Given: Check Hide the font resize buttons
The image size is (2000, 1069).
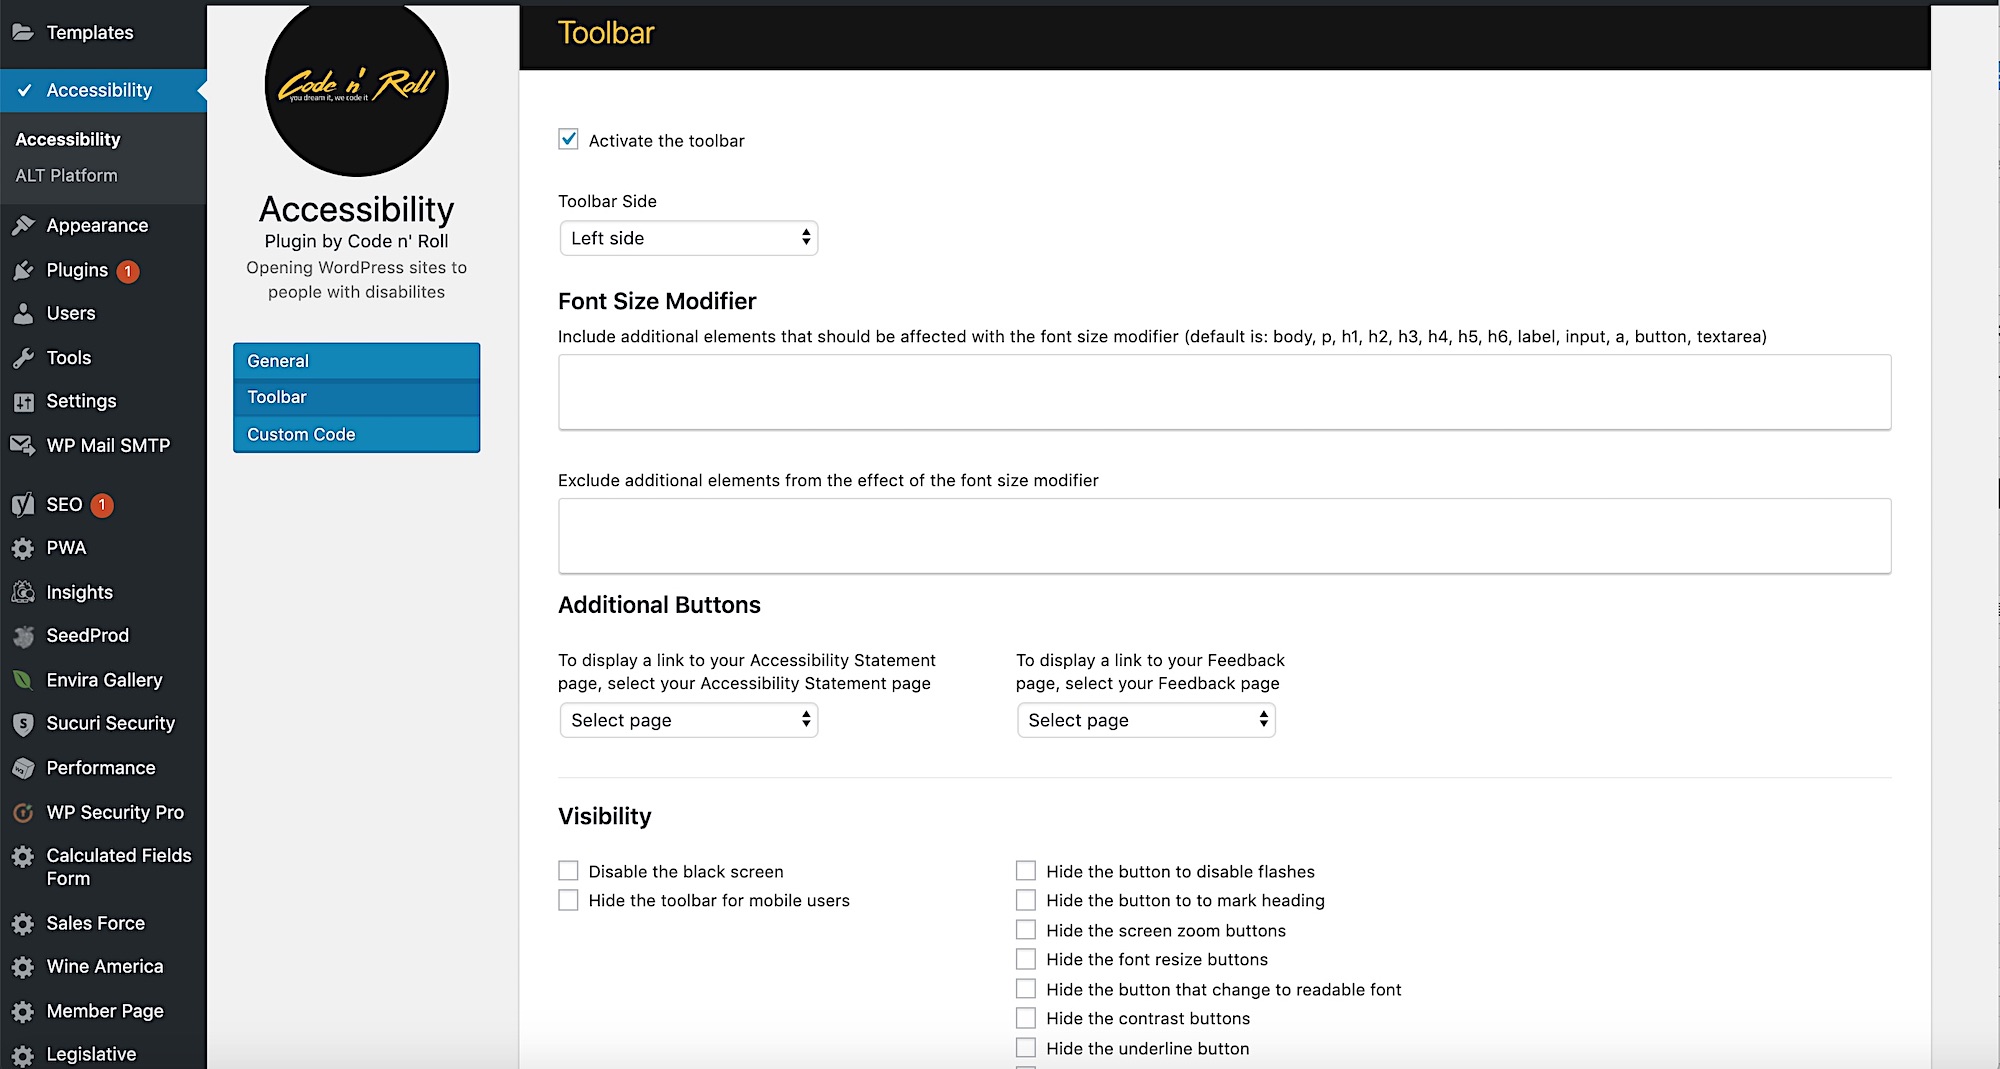Looking at the screenshot, I should click(x=1026, y=959).
